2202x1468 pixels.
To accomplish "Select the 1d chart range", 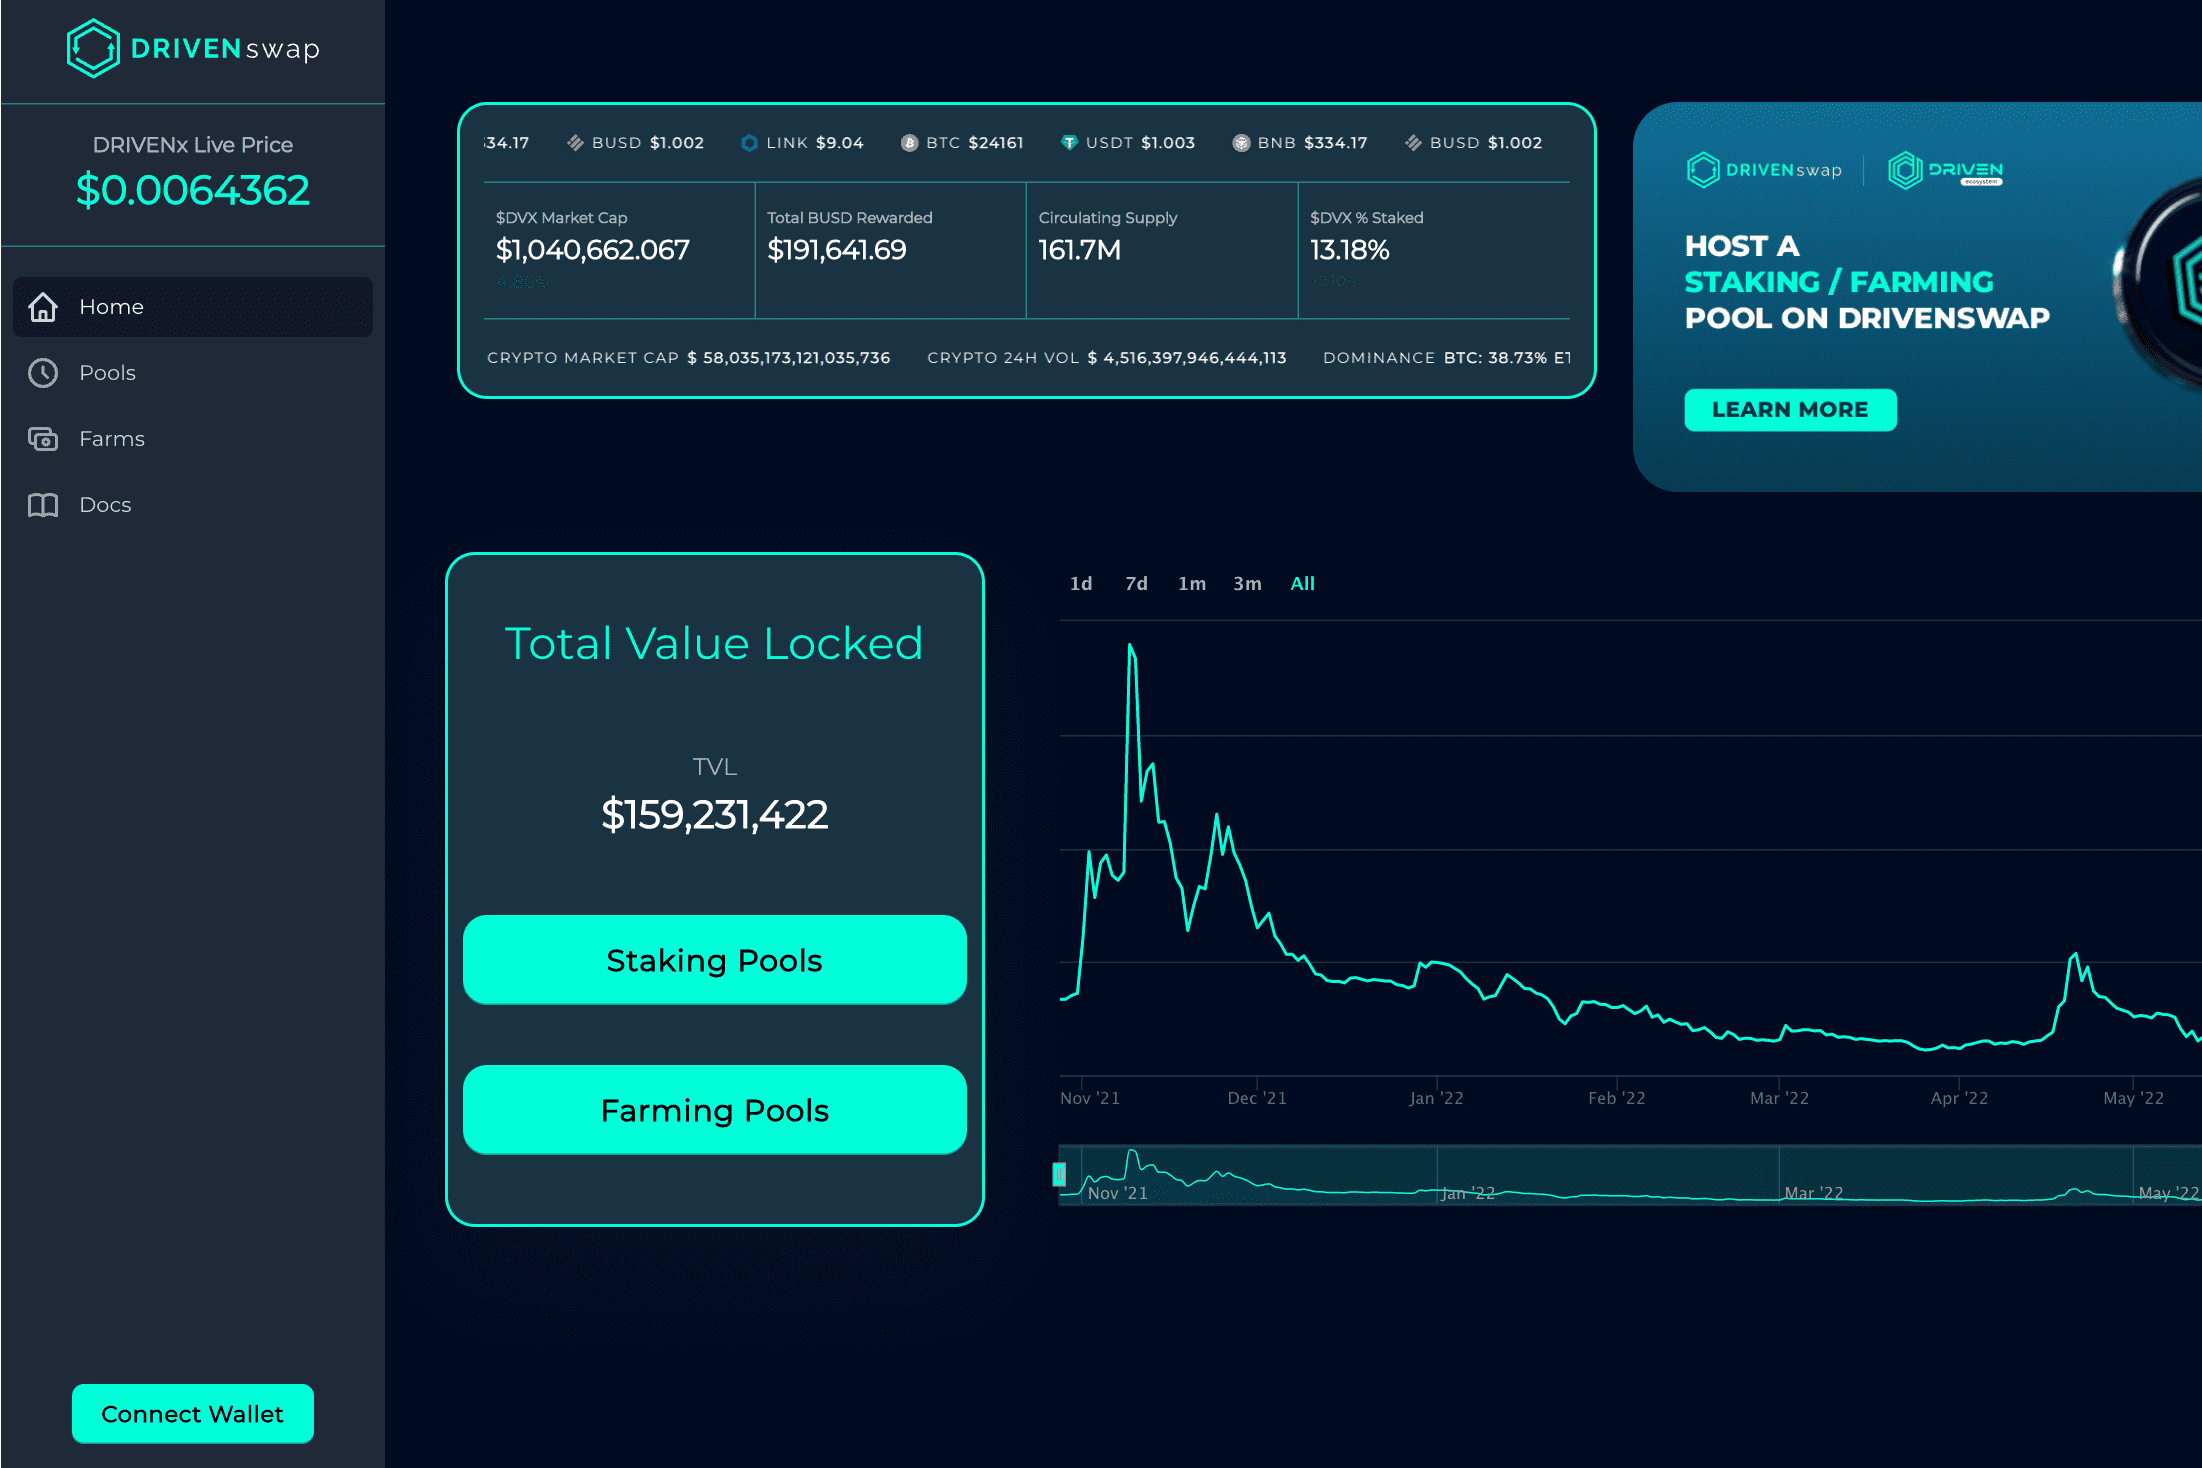I will 1081,584.
